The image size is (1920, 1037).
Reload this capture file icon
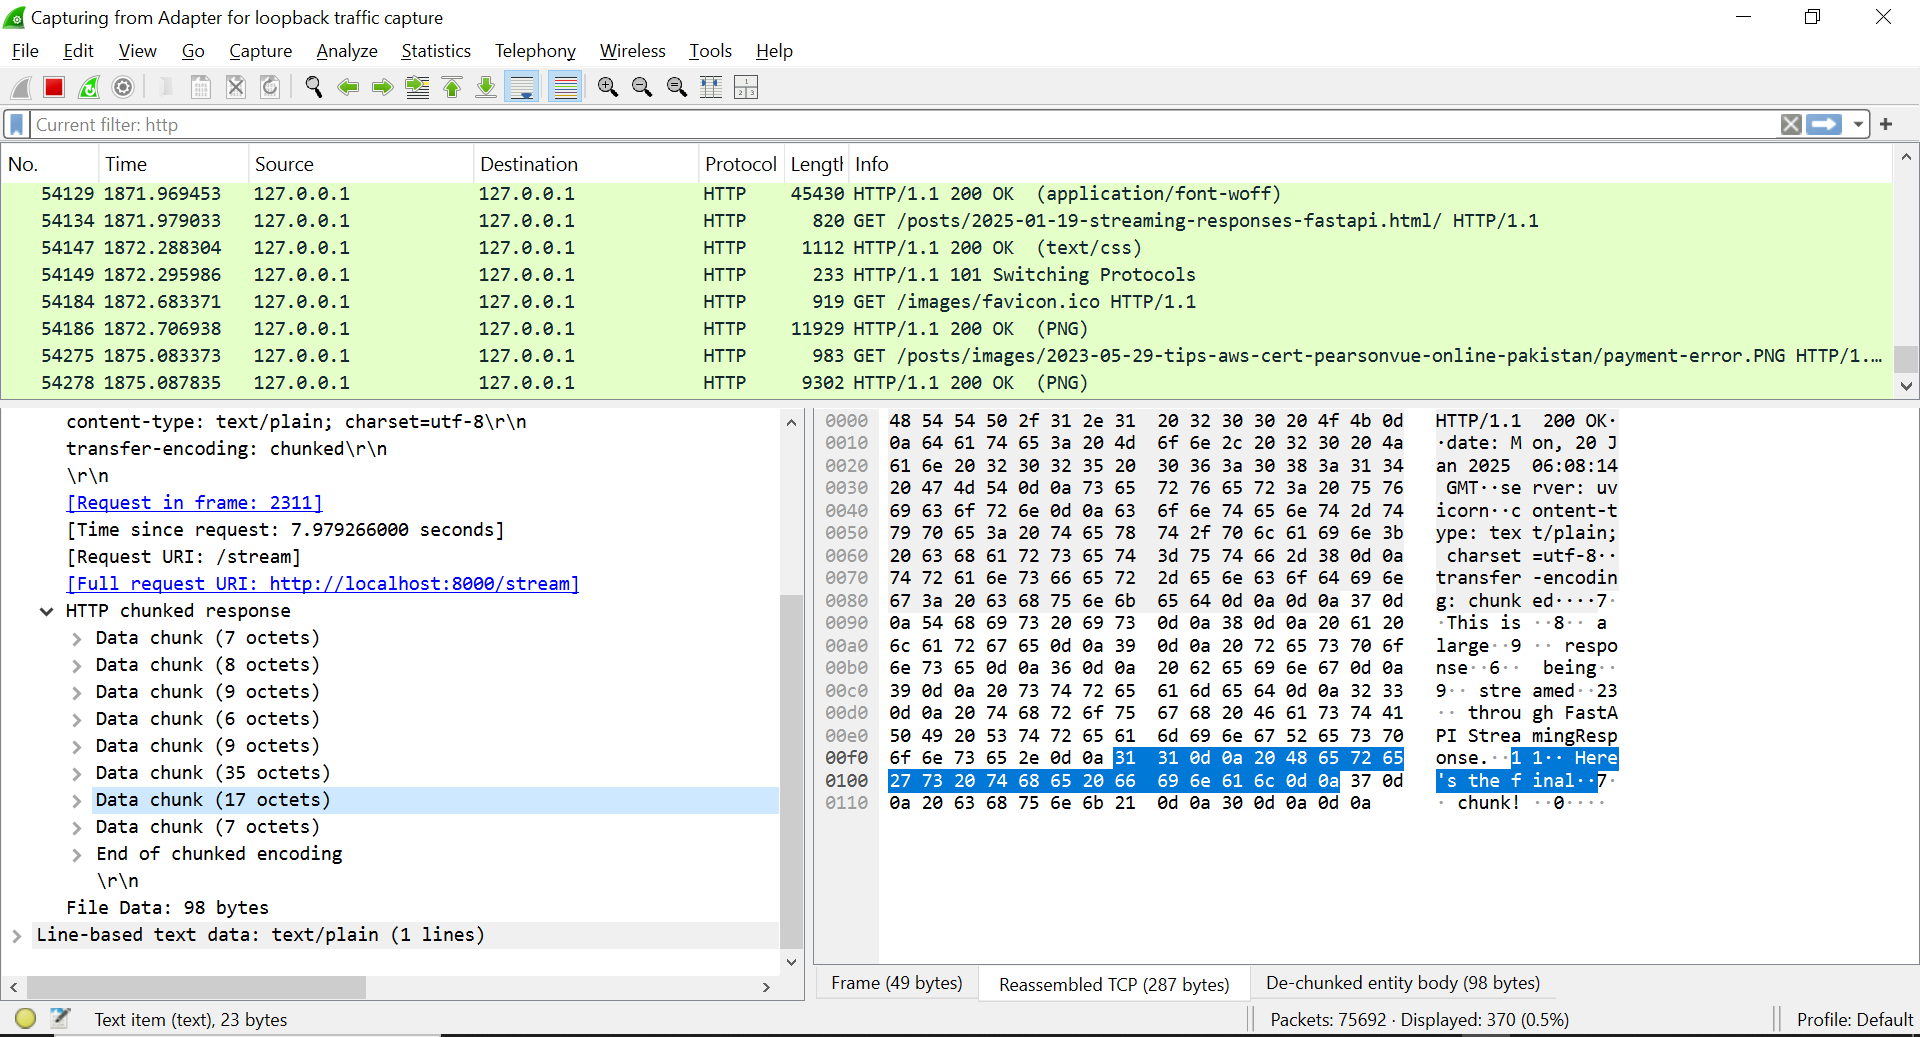pyautogui.click(x=270, y=88)
